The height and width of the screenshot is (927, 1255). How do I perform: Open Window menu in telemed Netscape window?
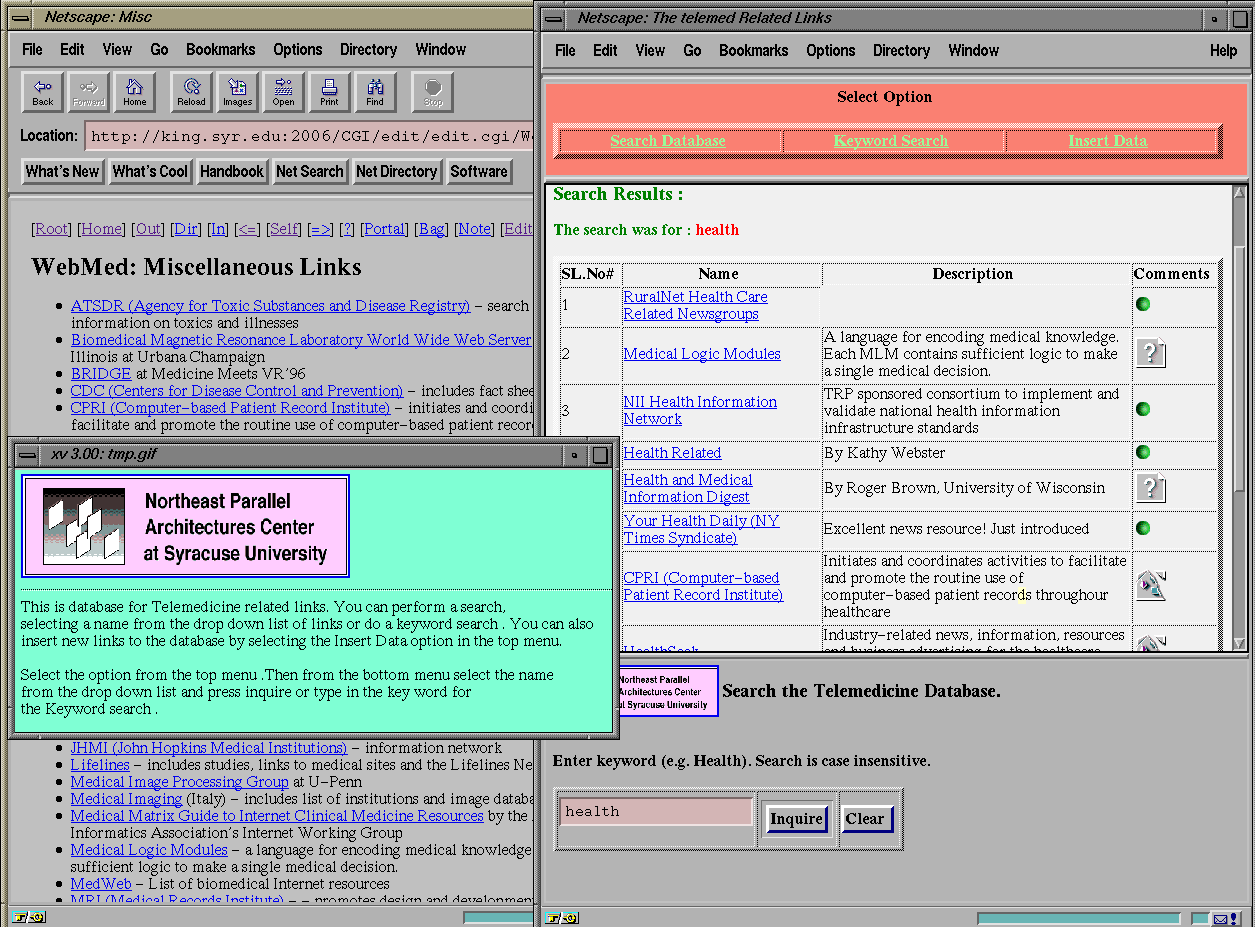click(x=973, y=50)
